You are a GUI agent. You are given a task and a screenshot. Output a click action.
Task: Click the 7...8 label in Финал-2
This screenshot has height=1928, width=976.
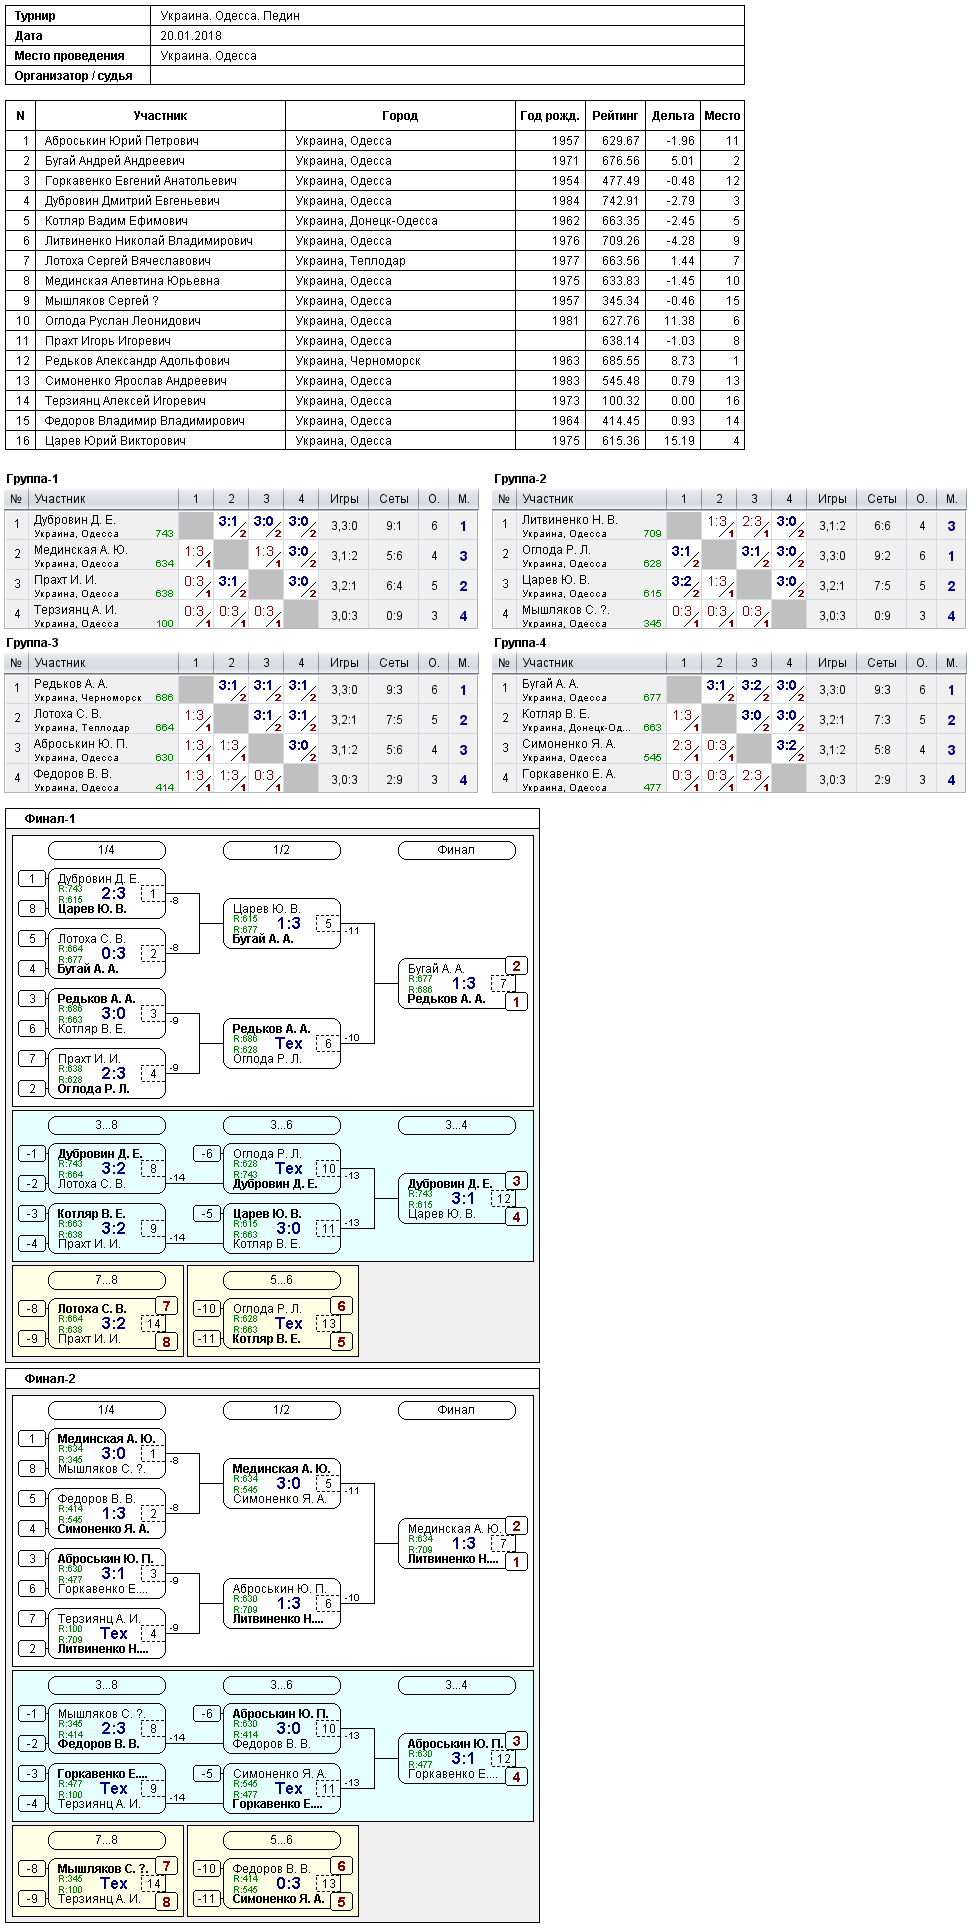[106, 1840]
